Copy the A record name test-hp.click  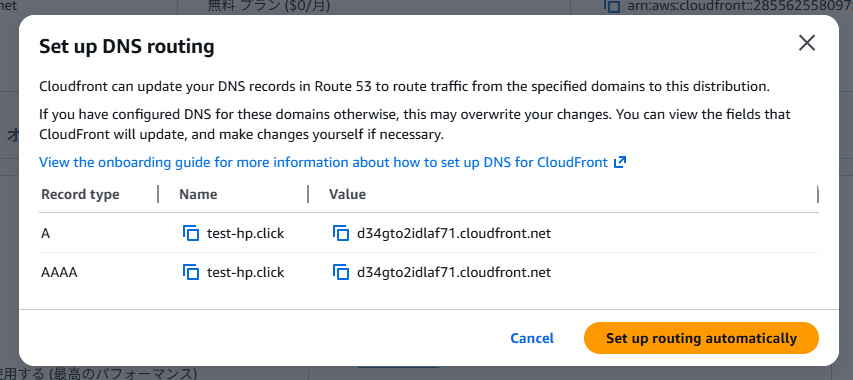point(191,233)
